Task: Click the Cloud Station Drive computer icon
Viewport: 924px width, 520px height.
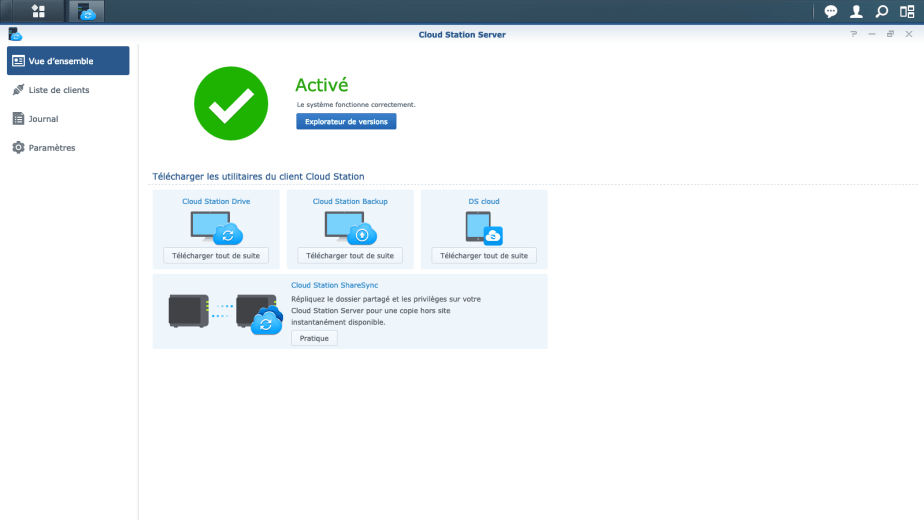Action: (x=216, y=227)
